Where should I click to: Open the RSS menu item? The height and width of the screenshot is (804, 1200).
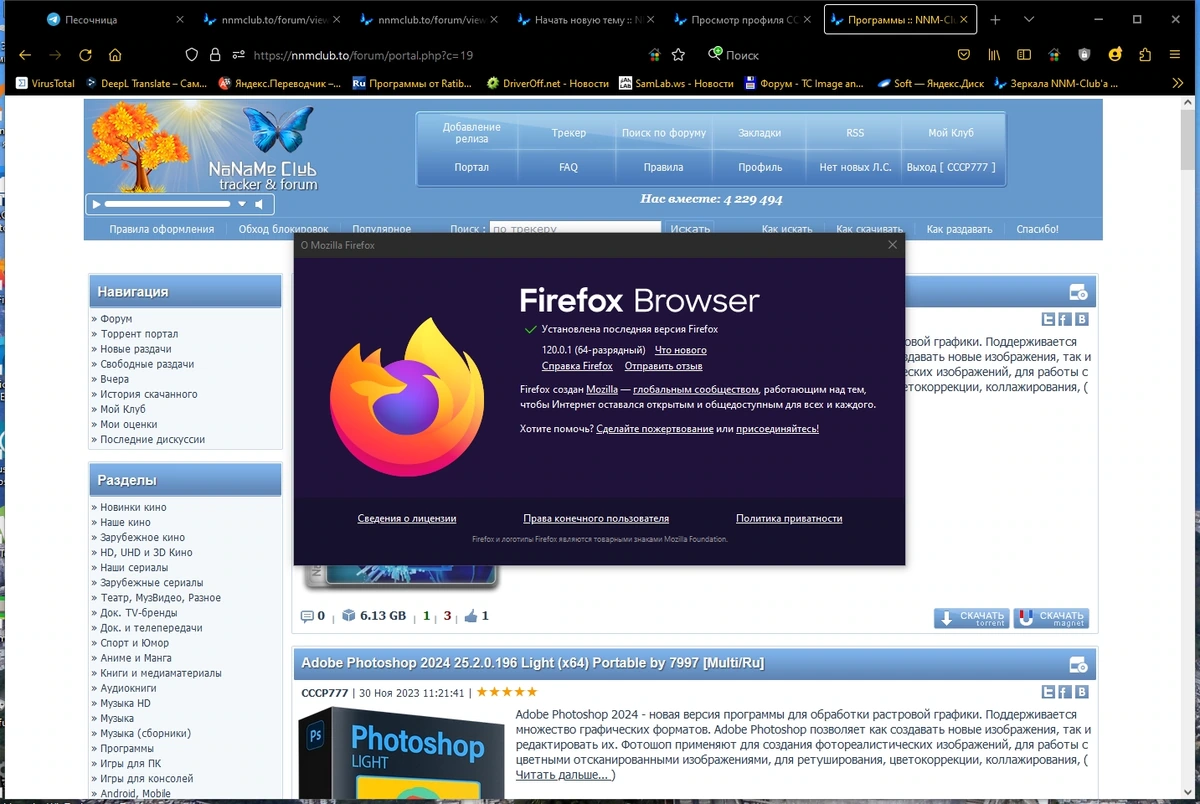point(855,132)
